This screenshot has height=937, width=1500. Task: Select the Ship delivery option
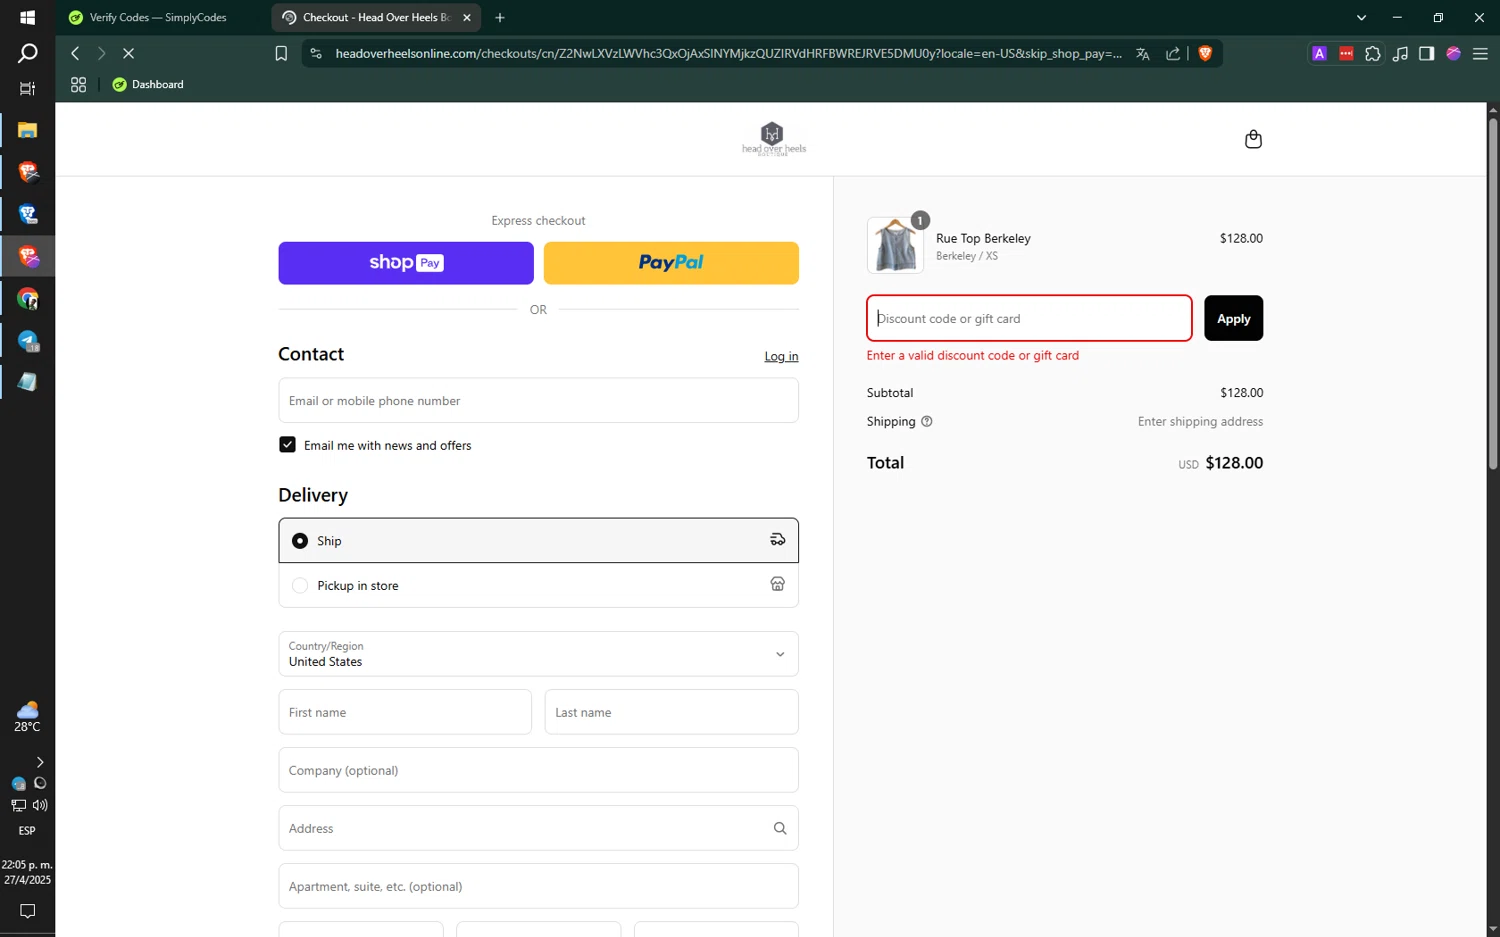click(x=538, y=540)
